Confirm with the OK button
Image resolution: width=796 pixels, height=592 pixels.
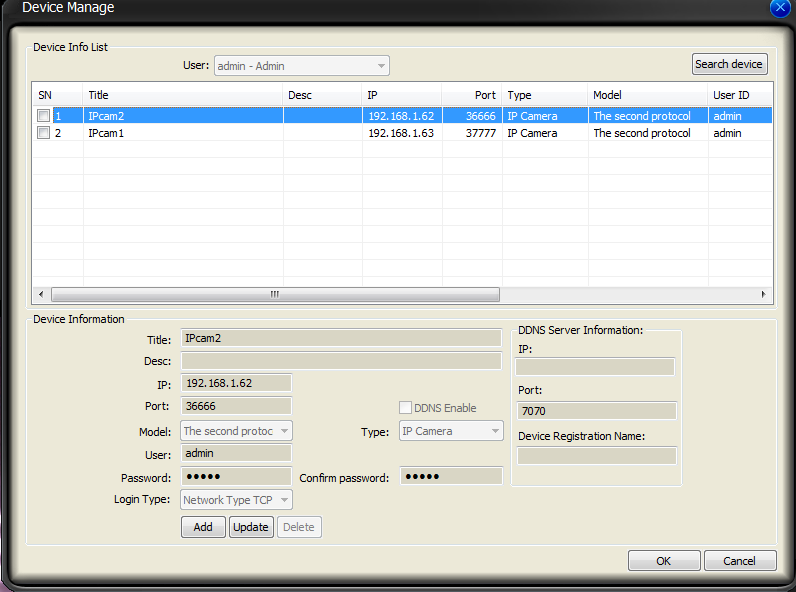(x=664, y=561)
